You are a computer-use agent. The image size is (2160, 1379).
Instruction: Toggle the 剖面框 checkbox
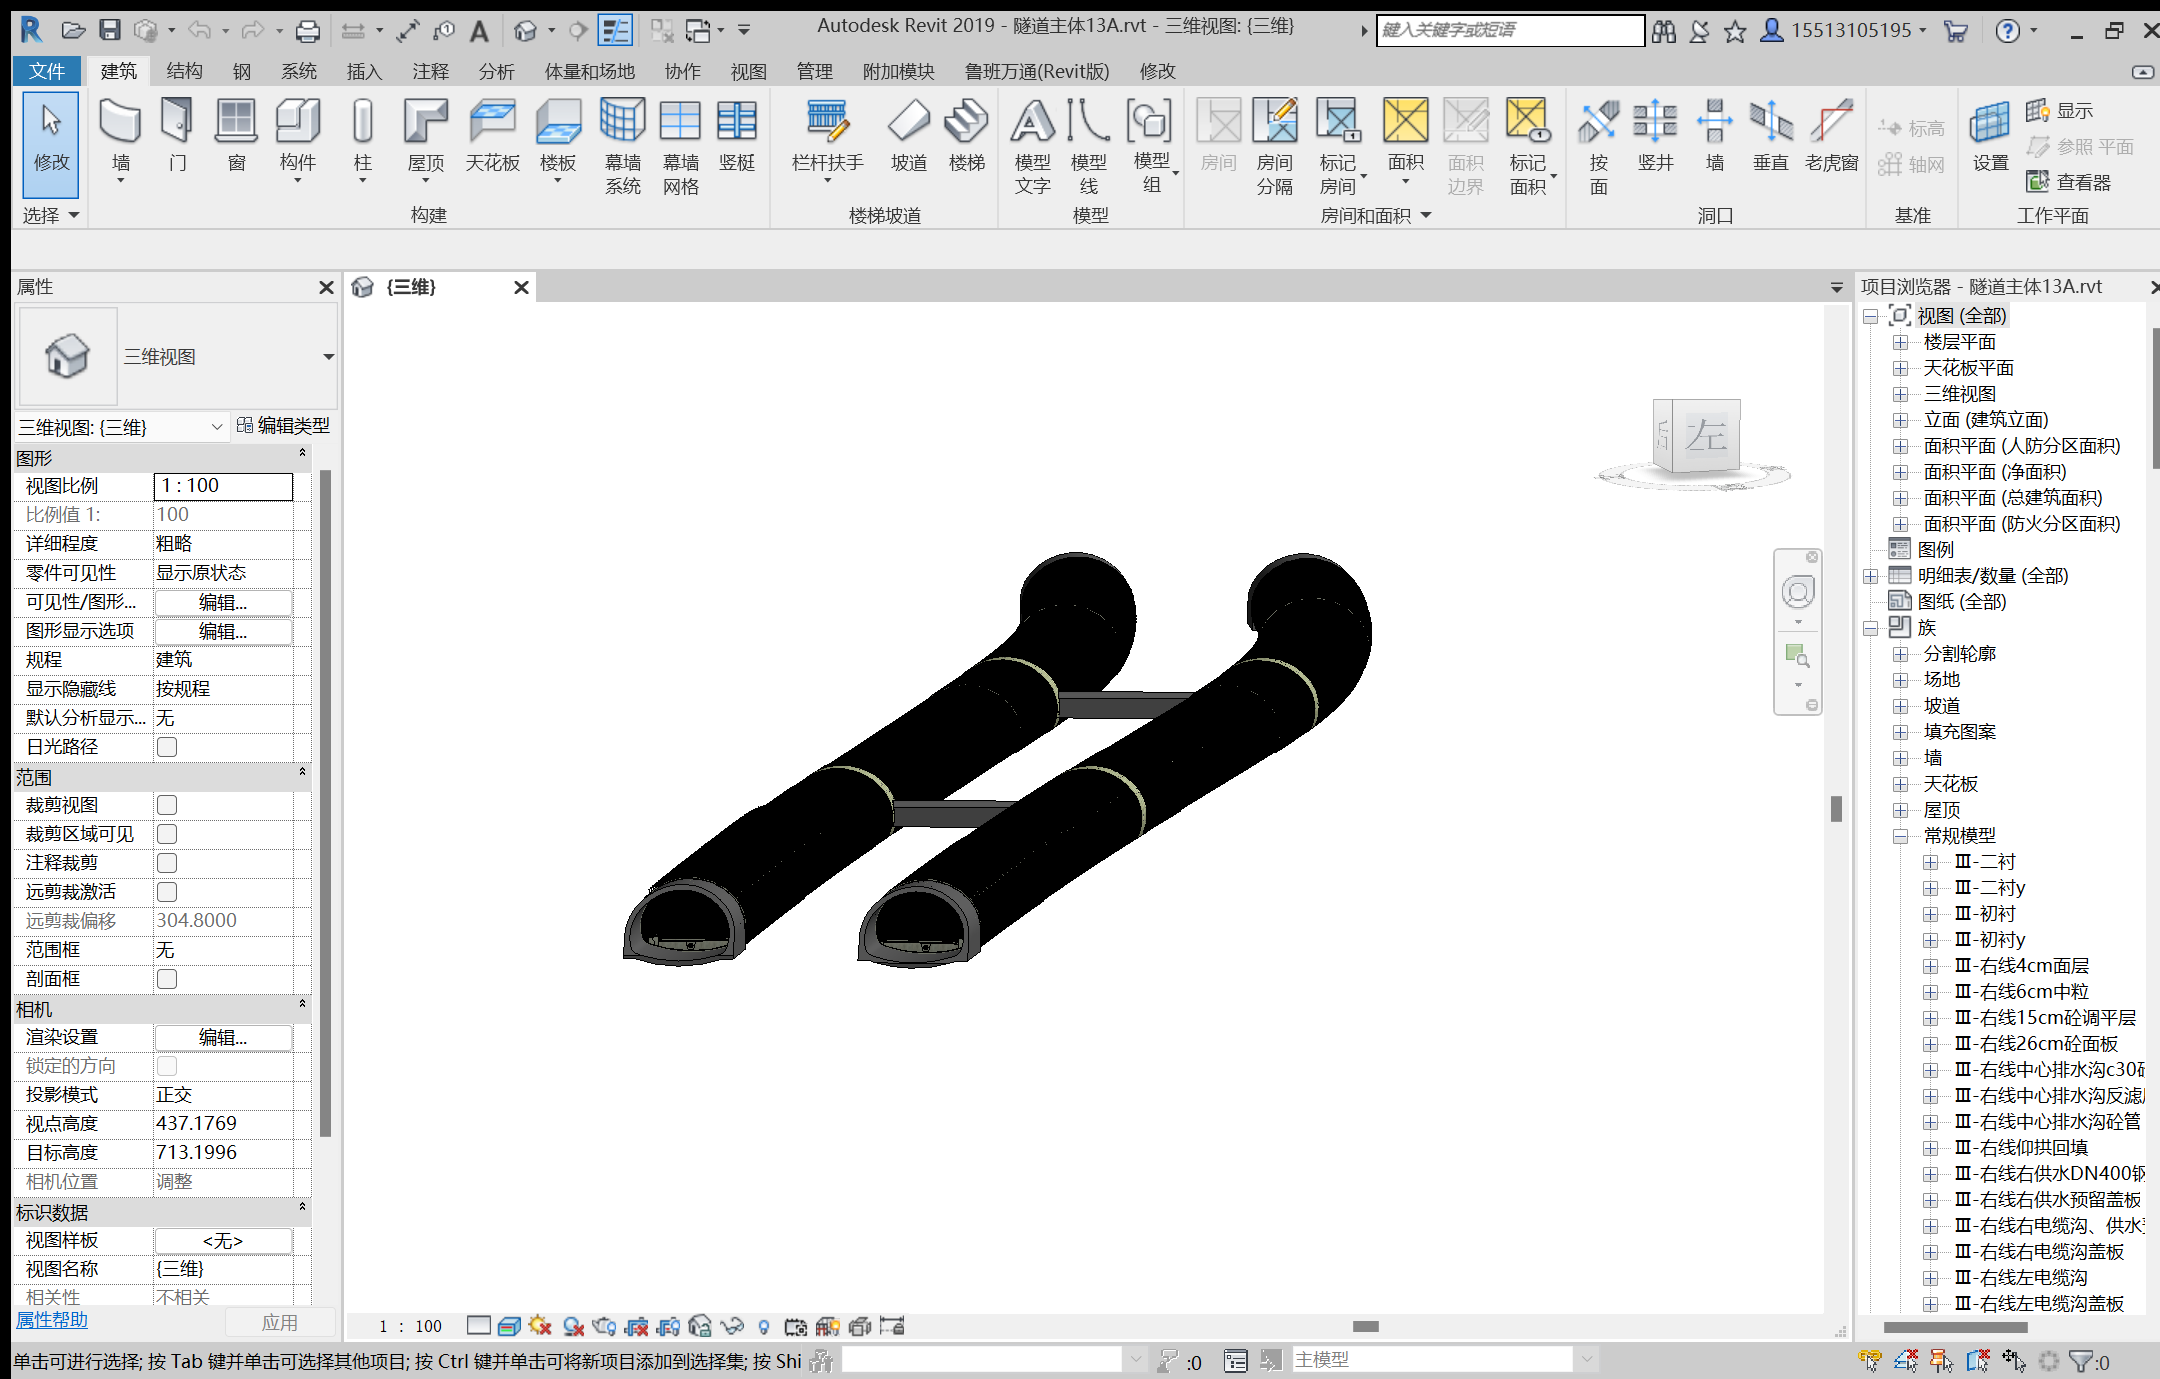[167, 979]
